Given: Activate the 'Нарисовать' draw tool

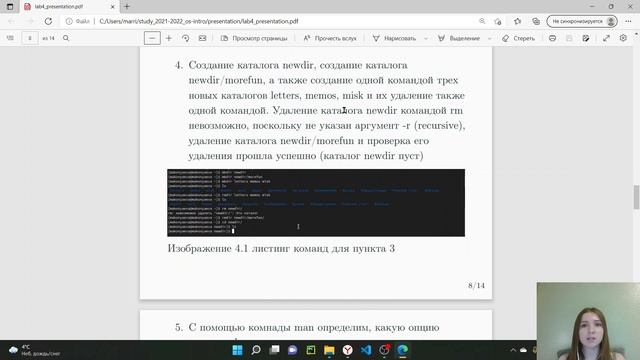Looking at the screenshot, I should [x=394, y=38].
